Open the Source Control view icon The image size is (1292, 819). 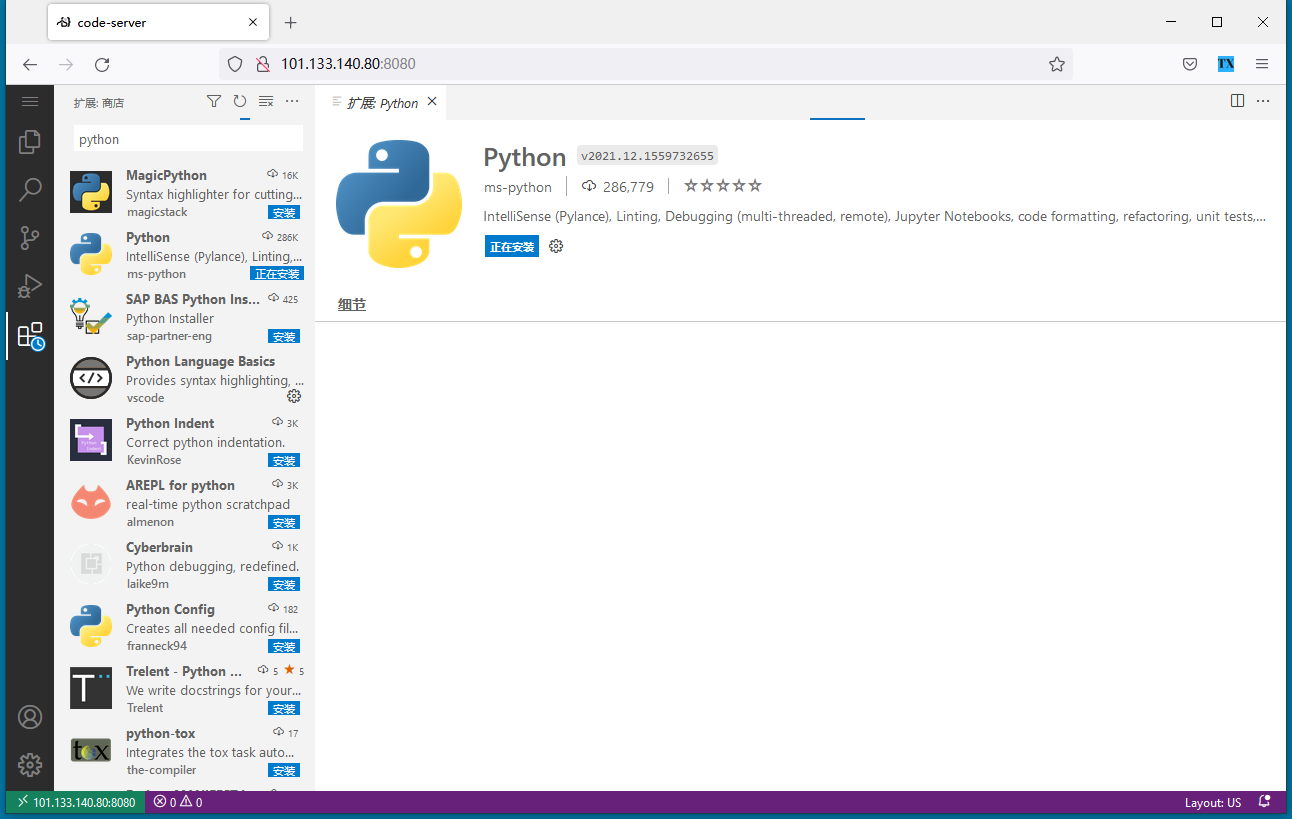30,238
